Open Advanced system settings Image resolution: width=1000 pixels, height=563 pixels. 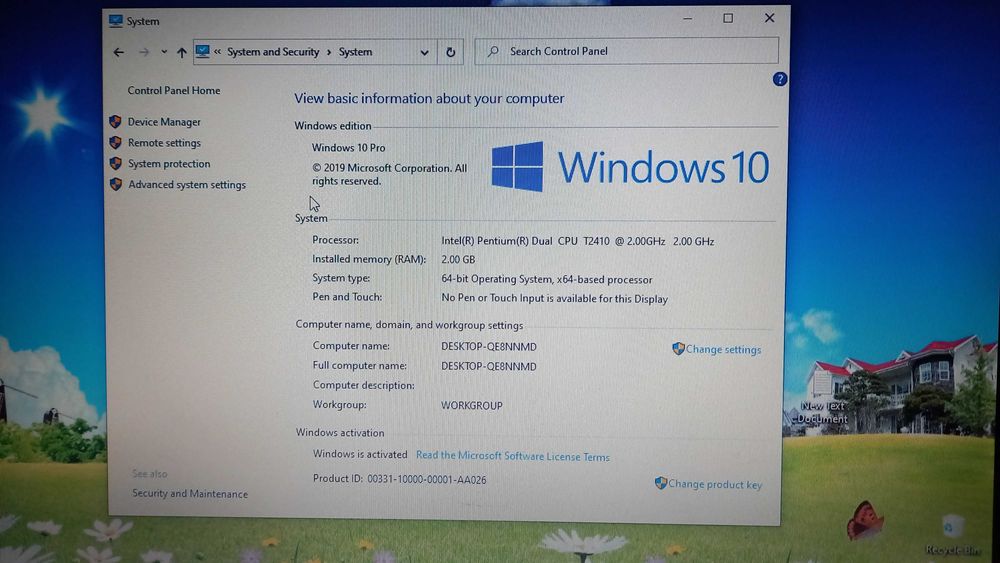187,185
